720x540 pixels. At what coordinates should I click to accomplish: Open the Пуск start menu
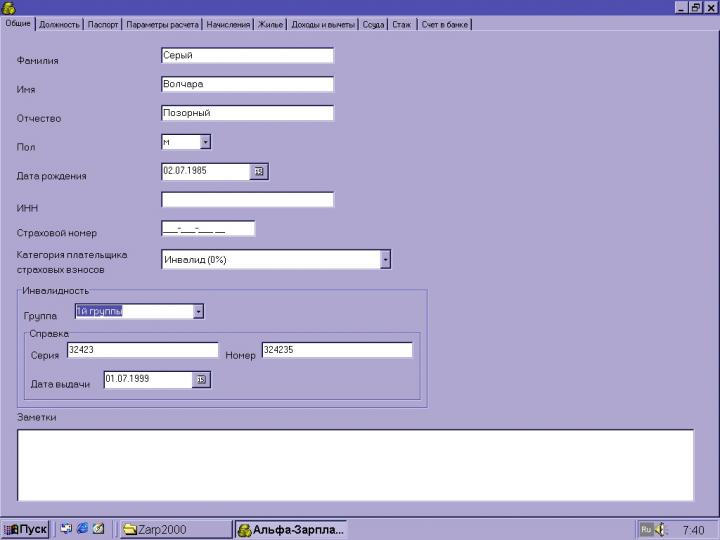click(x=26, y=529)
